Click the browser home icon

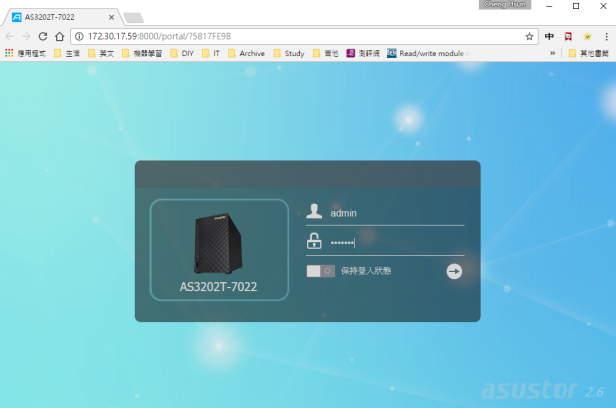60,36
